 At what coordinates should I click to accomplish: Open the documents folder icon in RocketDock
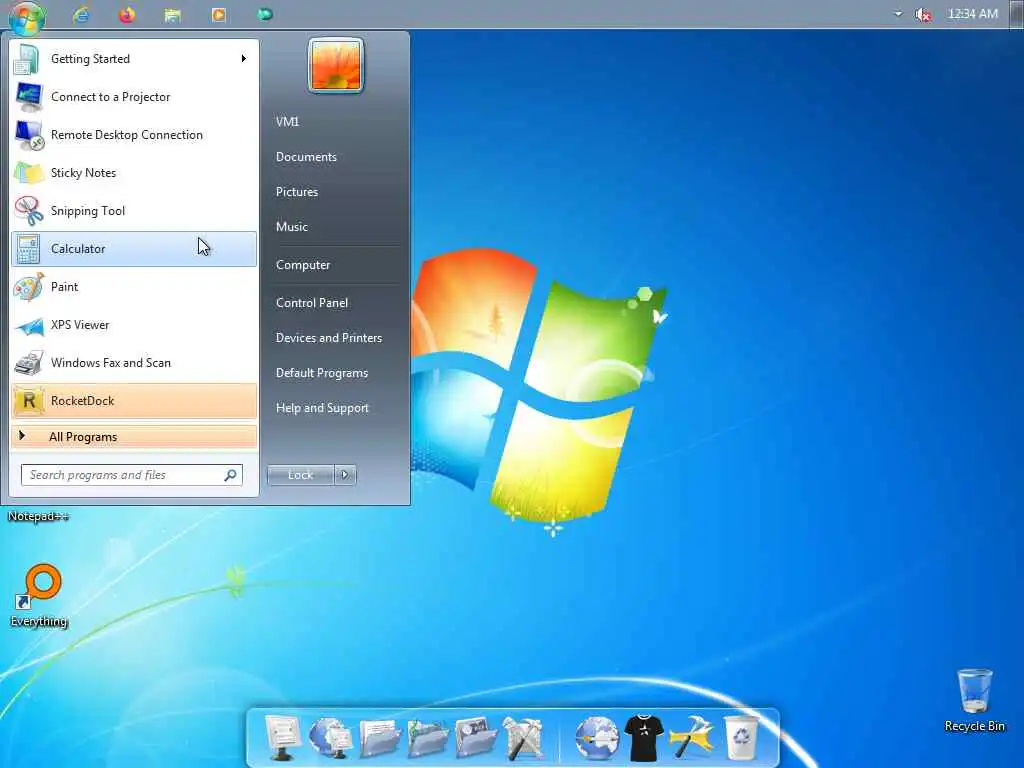[x=379, y=738]
